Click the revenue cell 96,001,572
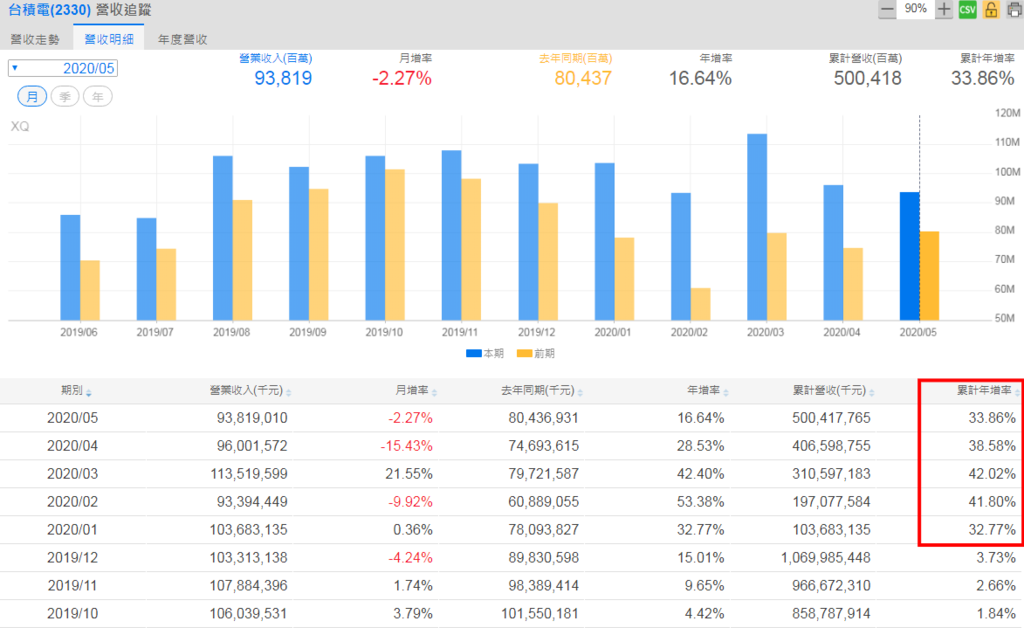This screenshot has width=1024, height=628. tap(252, 446)
